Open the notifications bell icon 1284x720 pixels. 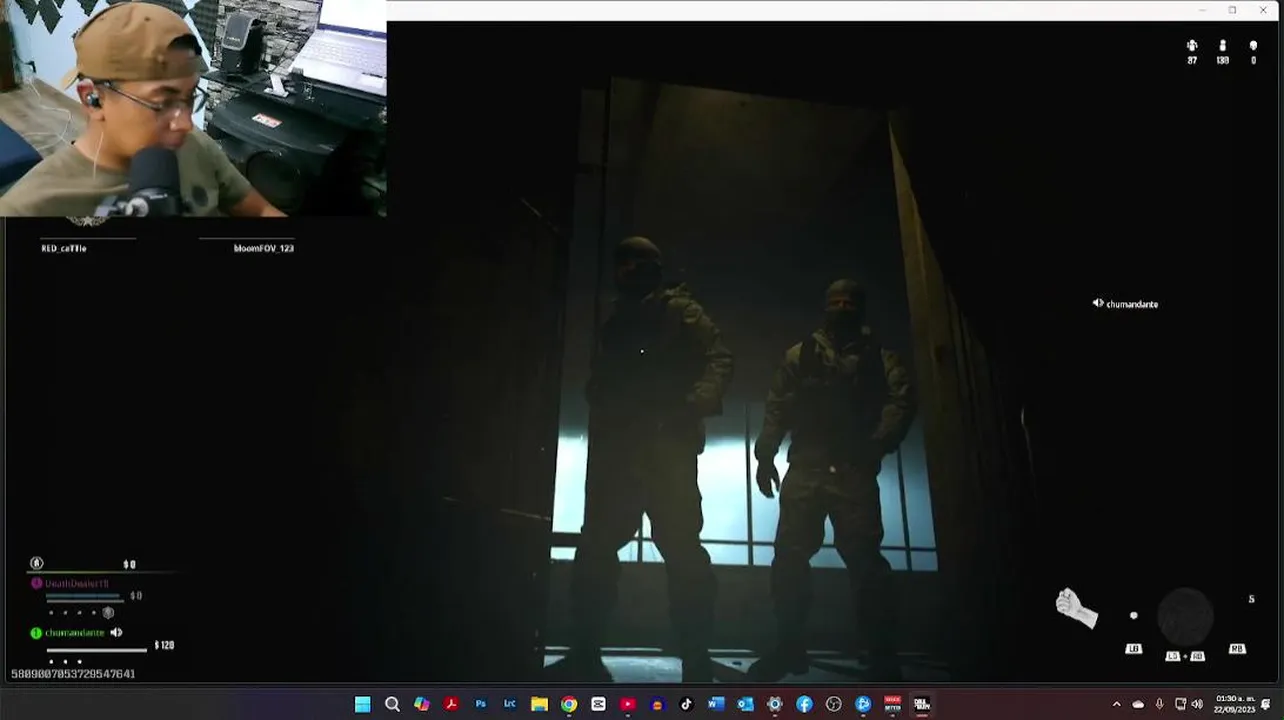click(1266, 704)
